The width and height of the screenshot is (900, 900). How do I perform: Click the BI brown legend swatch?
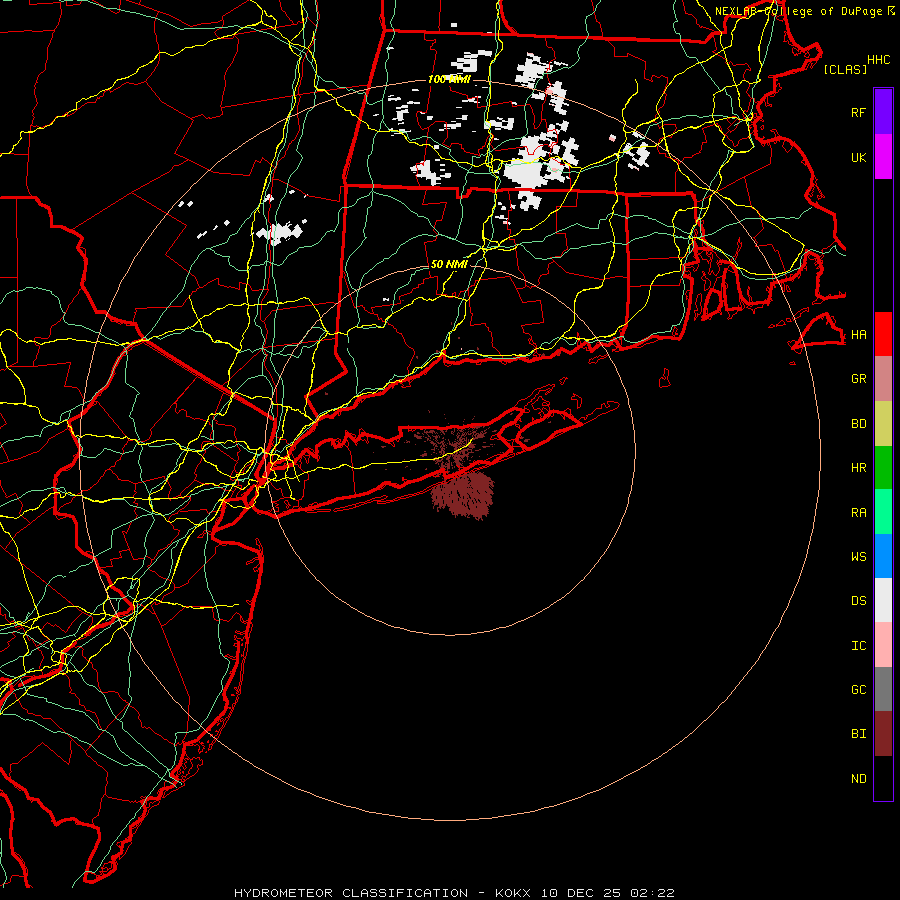883,734
